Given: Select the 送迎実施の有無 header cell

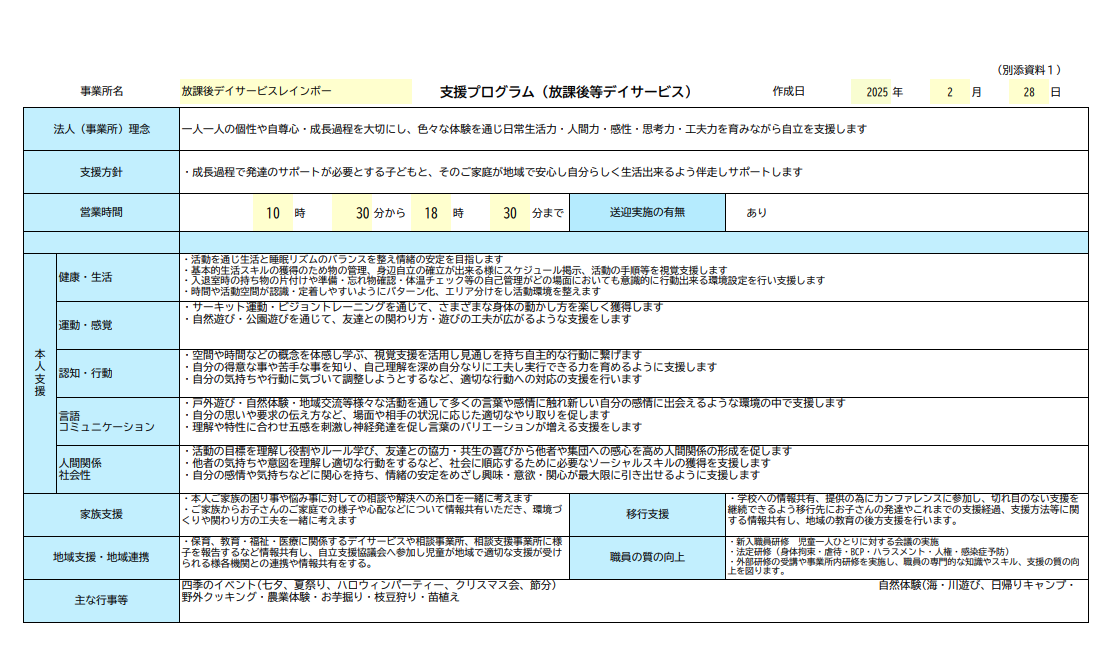Looking at the screenshot, I should point(648,212).
